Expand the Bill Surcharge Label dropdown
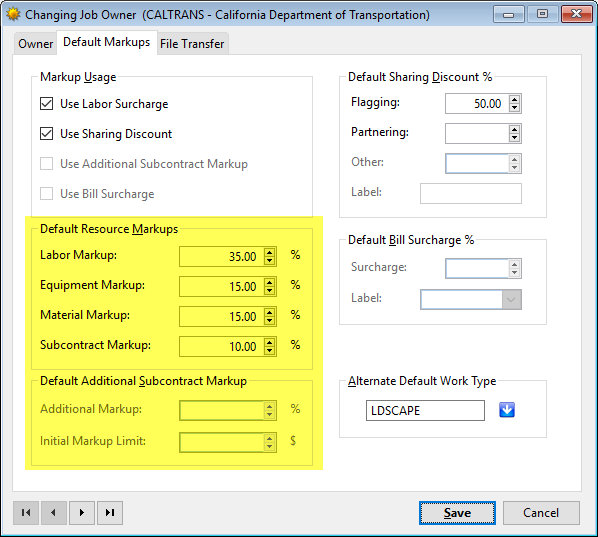 pos(511,300)
